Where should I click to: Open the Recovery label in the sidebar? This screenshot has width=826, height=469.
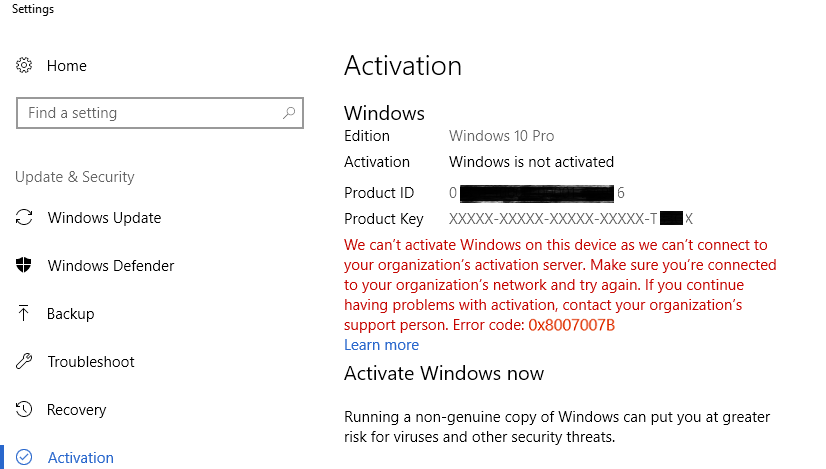point(76,410)
